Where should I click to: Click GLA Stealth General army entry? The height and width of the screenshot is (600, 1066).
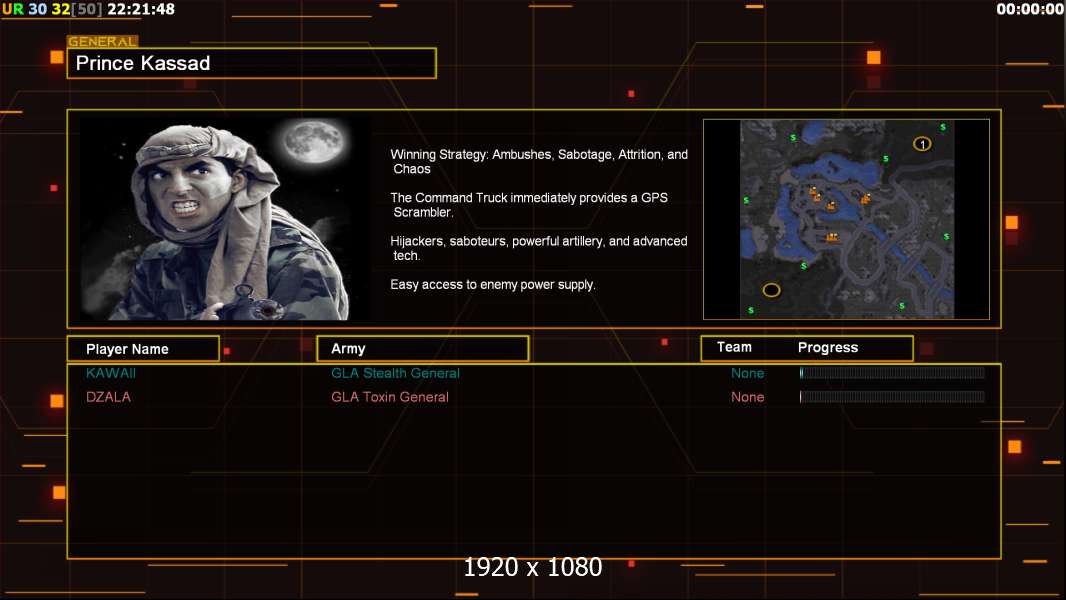tap(395, 373)
